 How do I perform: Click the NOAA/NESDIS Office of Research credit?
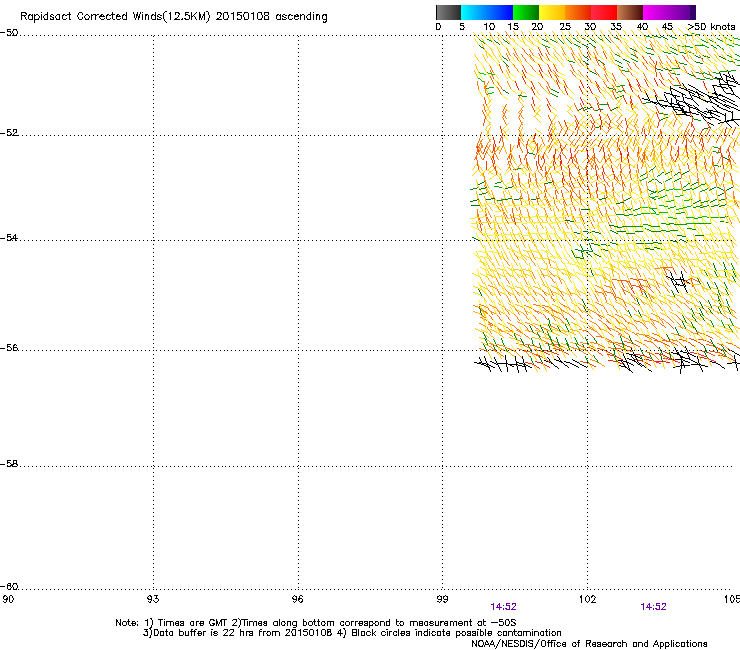(x=589, y=644)
